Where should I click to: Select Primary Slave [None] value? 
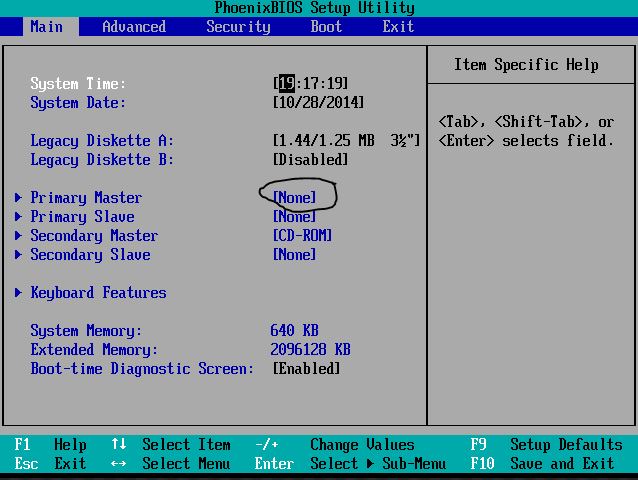(294, 216)
